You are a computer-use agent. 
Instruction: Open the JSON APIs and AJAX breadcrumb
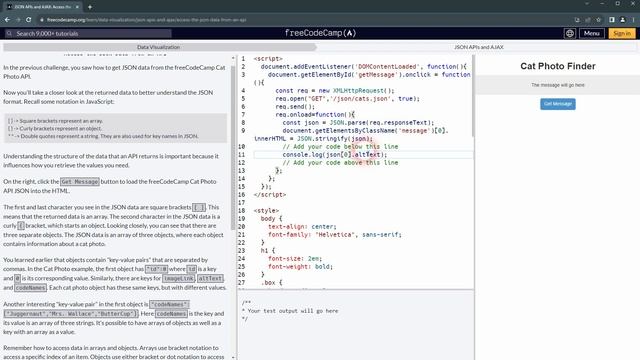[478, 47]
